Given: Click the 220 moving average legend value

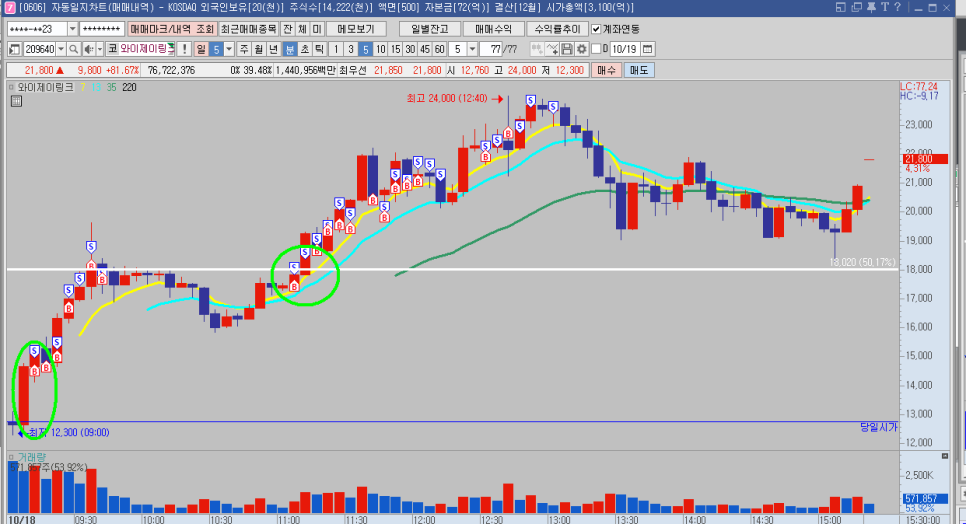Looking at the screenshot, I should (x=129, y=87).
